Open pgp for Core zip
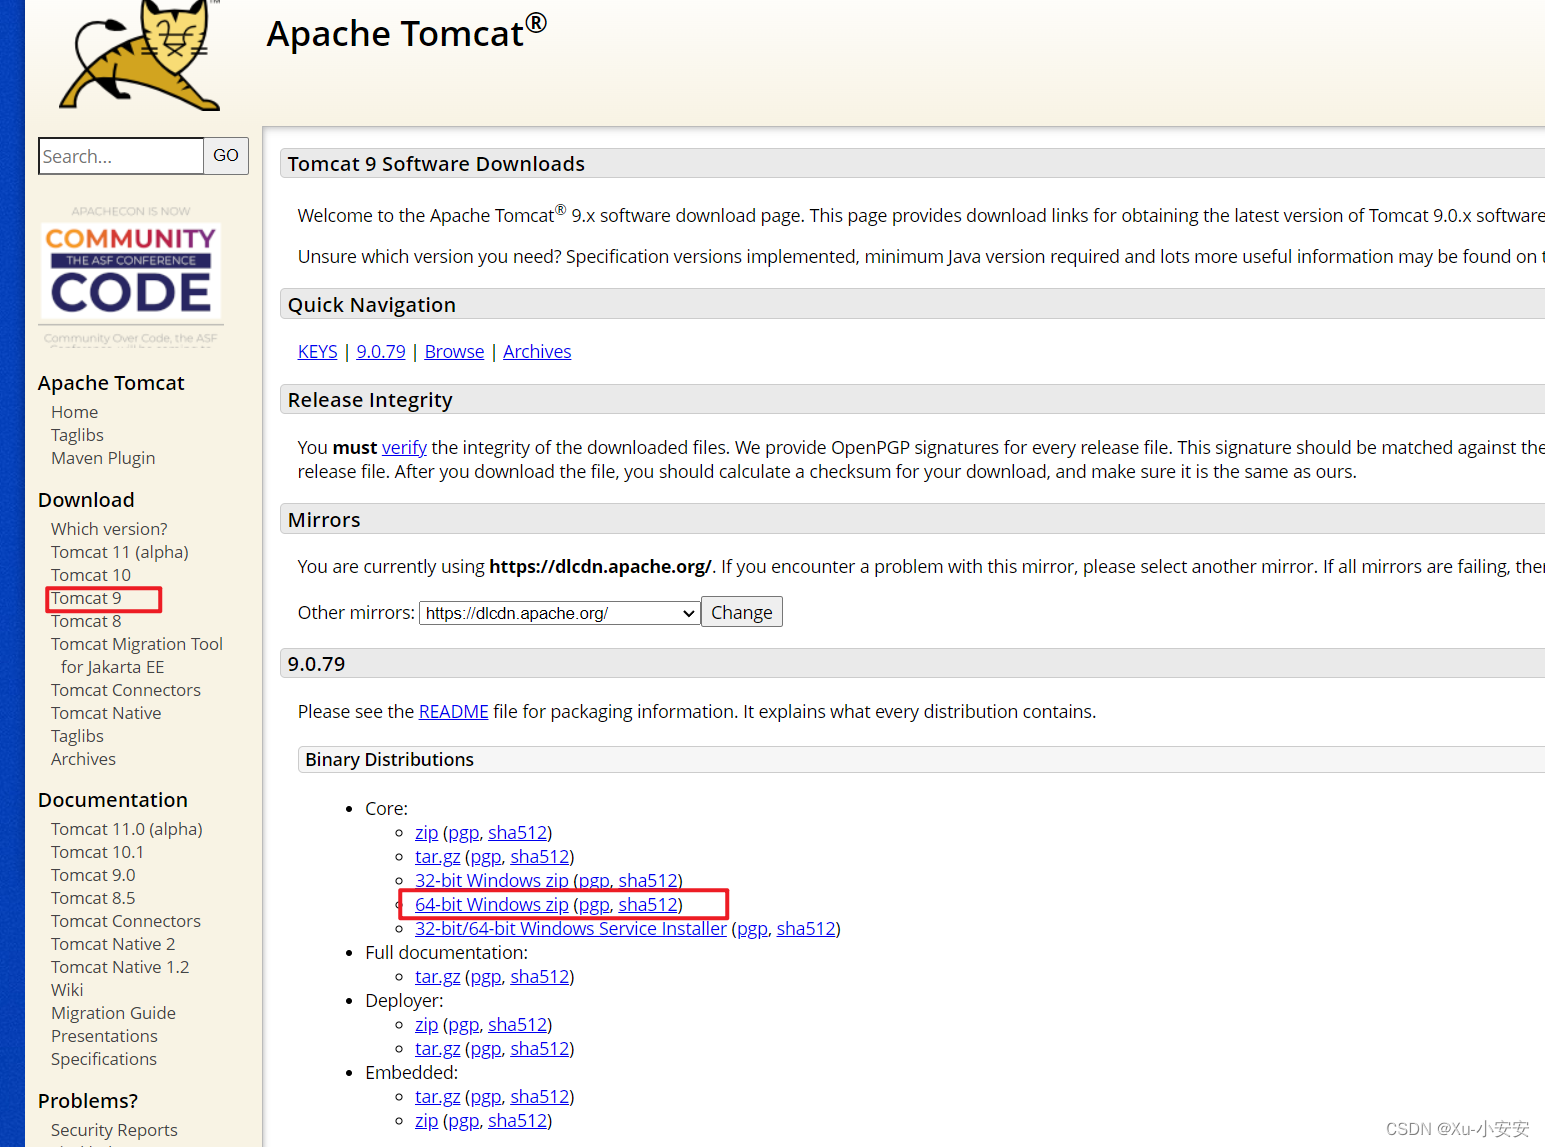The height and width of the screenshot is (1147, 1545). (463, 833)
